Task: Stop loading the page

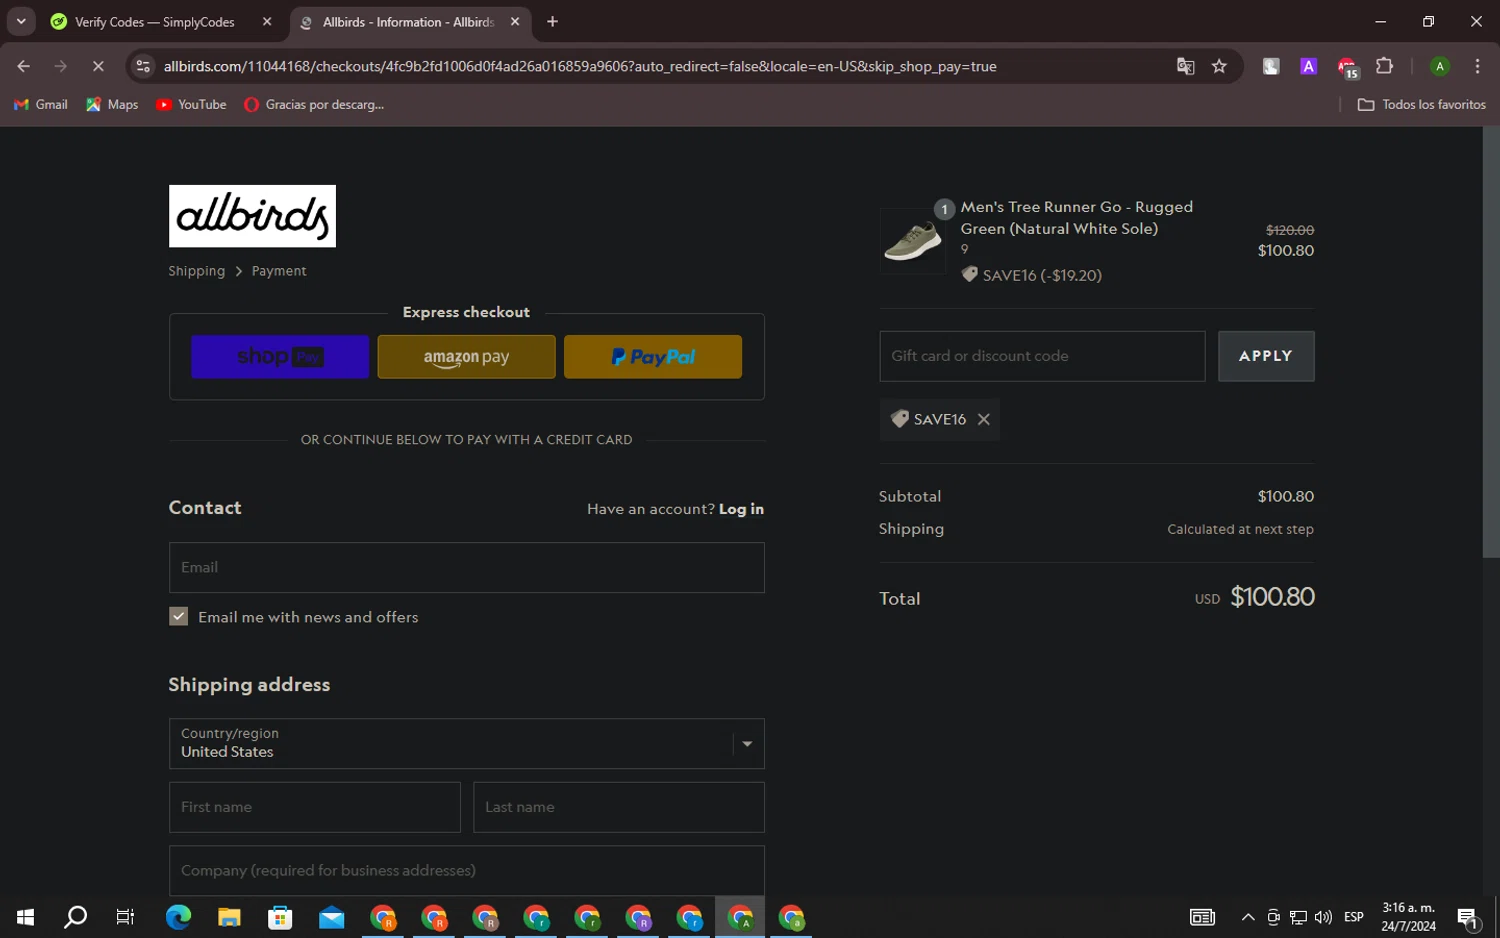Action: [x=98, y=66]
